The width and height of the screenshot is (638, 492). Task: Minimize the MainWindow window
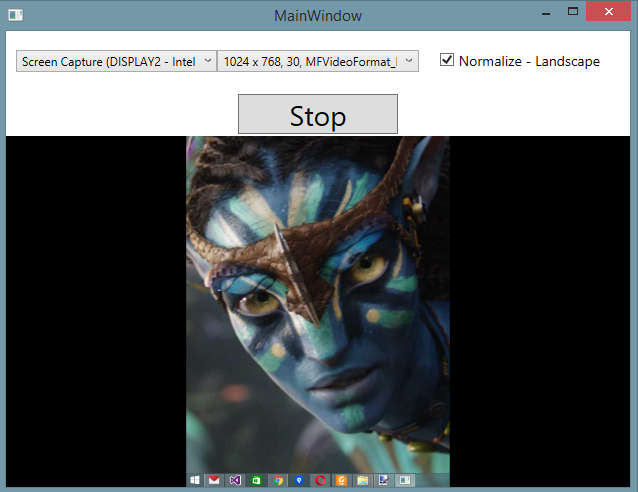(x=546, y=13)
